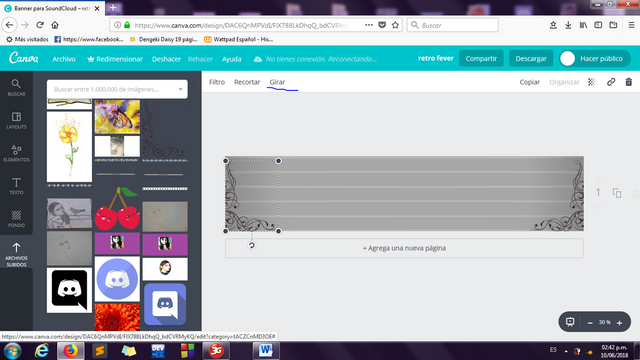Select the round blue Discord logo thumbnail
Viewport: 640px width, 360px height.
(117, 279)
